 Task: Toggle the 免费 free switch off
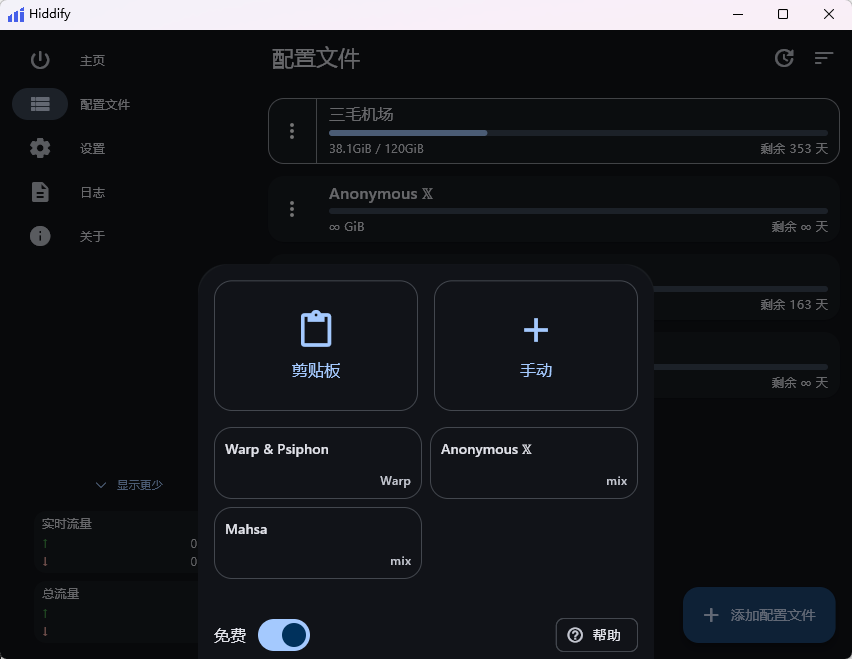pos(284,635)
